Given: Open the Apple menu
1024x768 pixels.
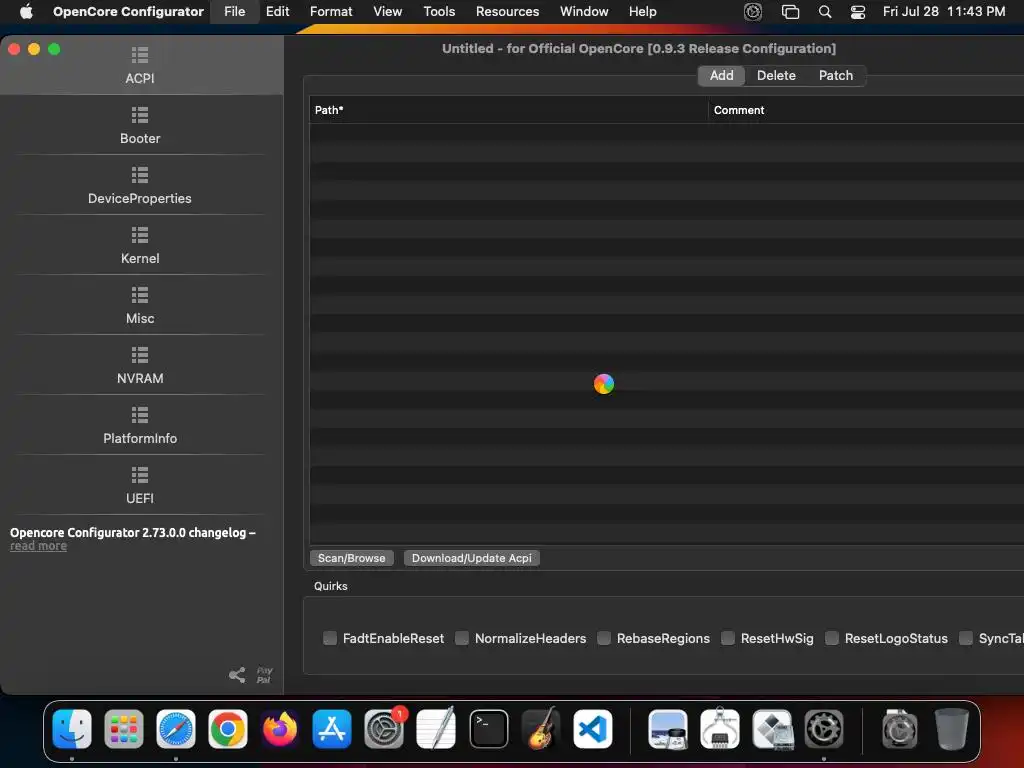Looking at the screenshot, I should [x=26, y=12].
